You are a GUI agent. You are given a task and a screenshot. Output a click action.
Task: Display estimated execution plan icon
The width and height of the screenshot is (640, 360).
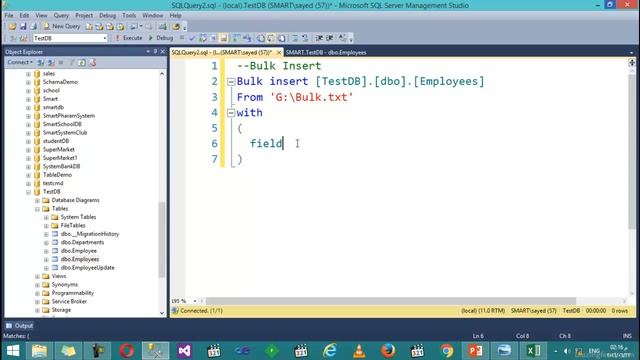pyautogui.click(x=202, y=38)
